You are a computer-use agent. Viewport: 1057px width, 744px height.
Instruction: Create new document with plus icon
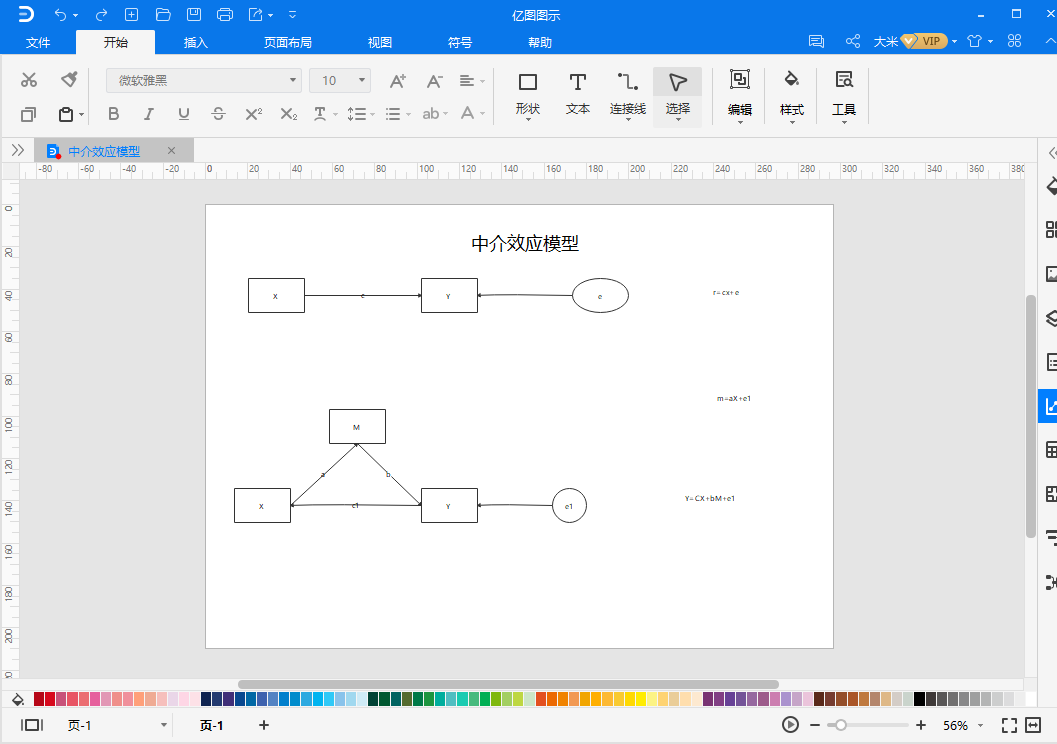(x=131, y=14)
